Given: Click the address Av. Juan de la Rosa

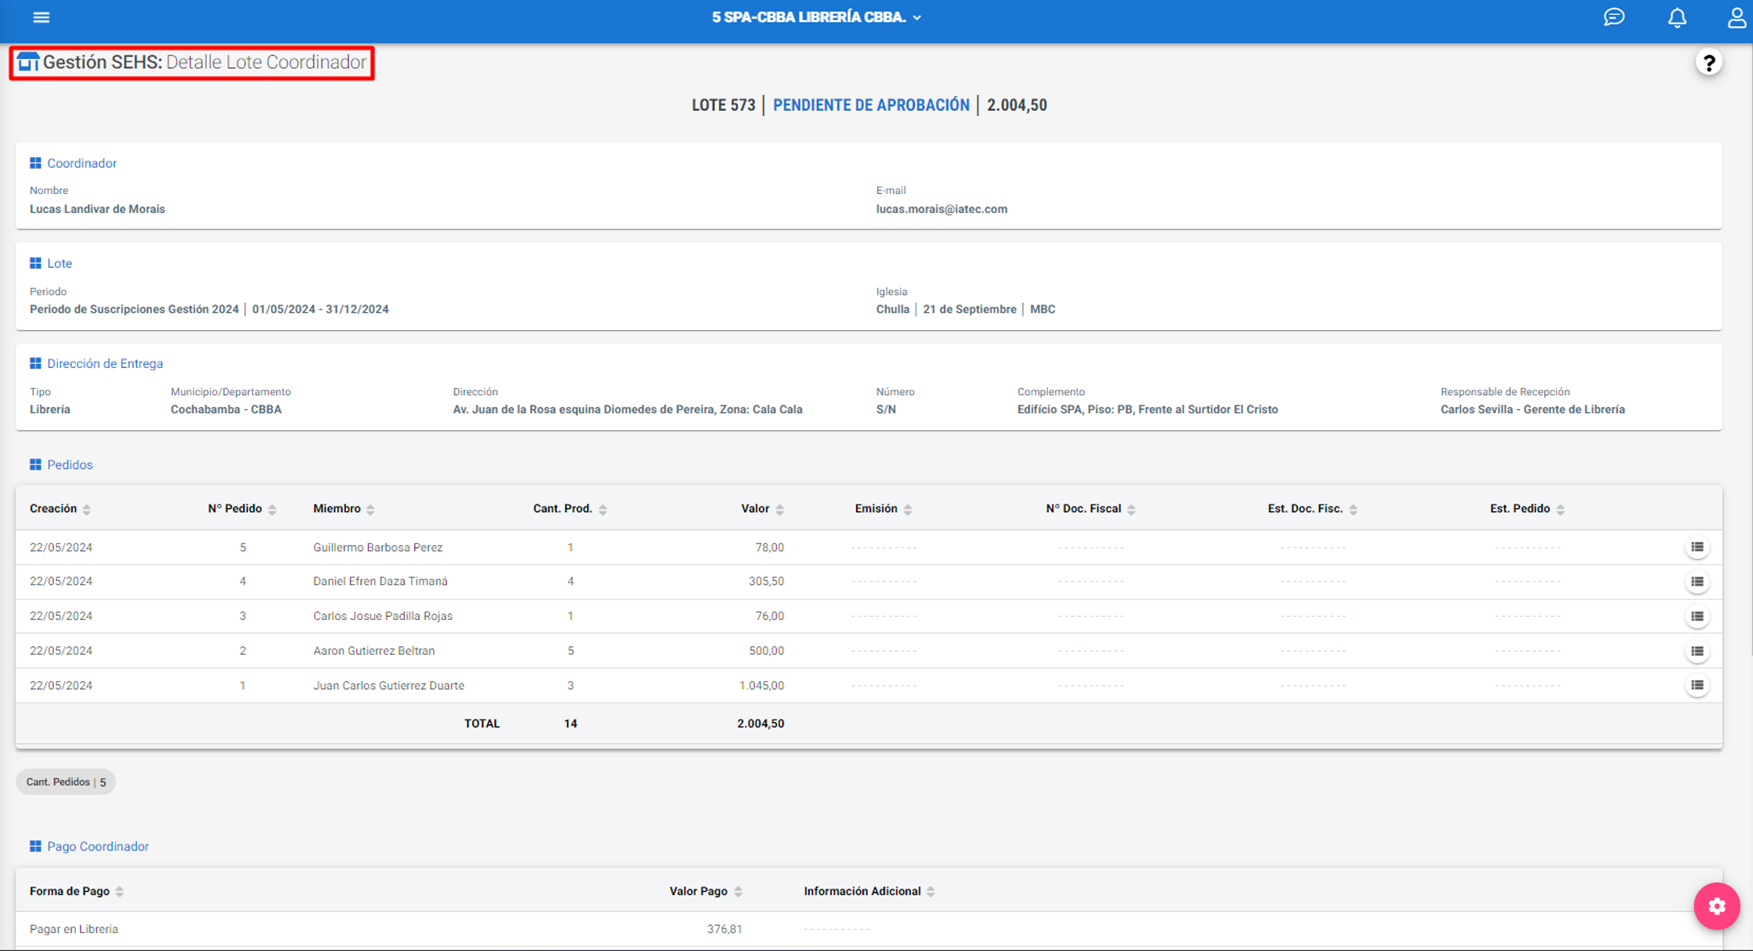Looking at the screenshot, I should 627,409.
